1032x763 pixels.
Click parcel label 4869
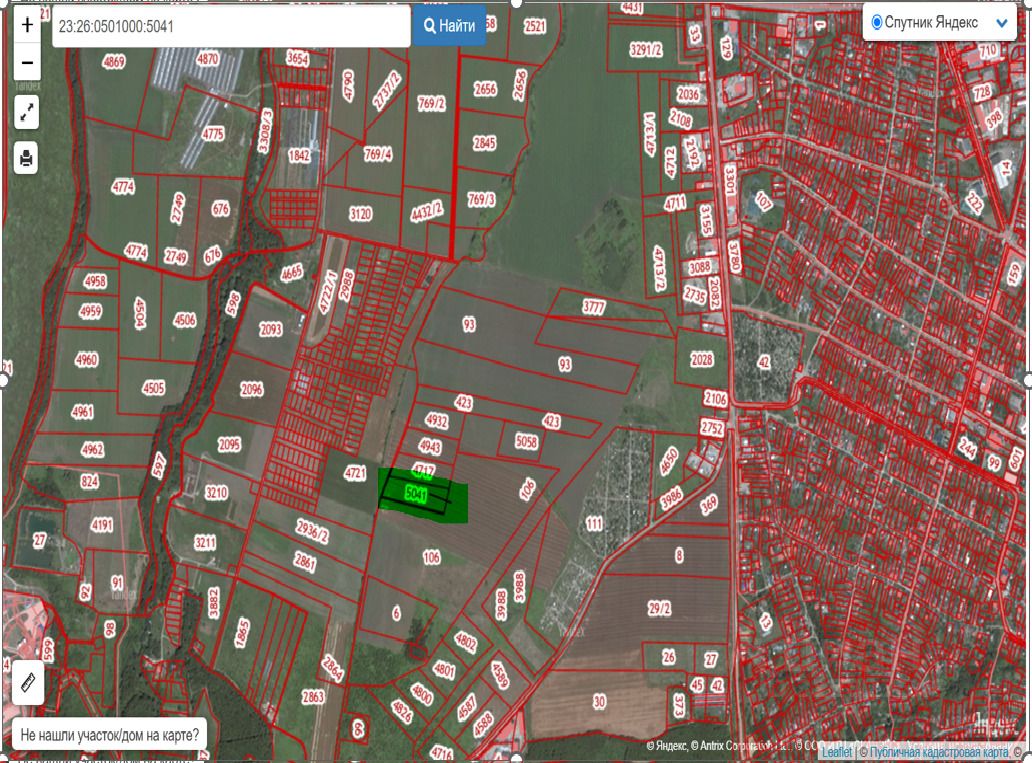tap(114, 62)
